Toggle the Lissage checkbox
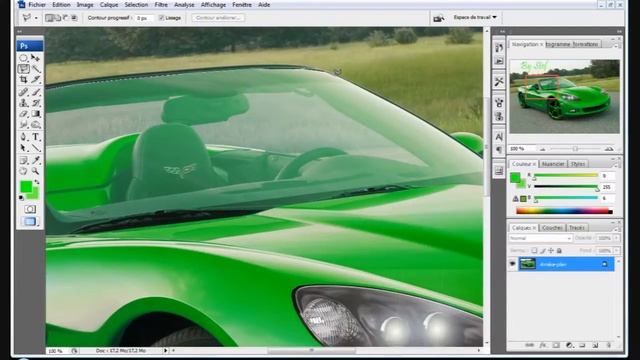Image resolution: width=640 pixels, height=360 pixels. [x=161, y=18]
